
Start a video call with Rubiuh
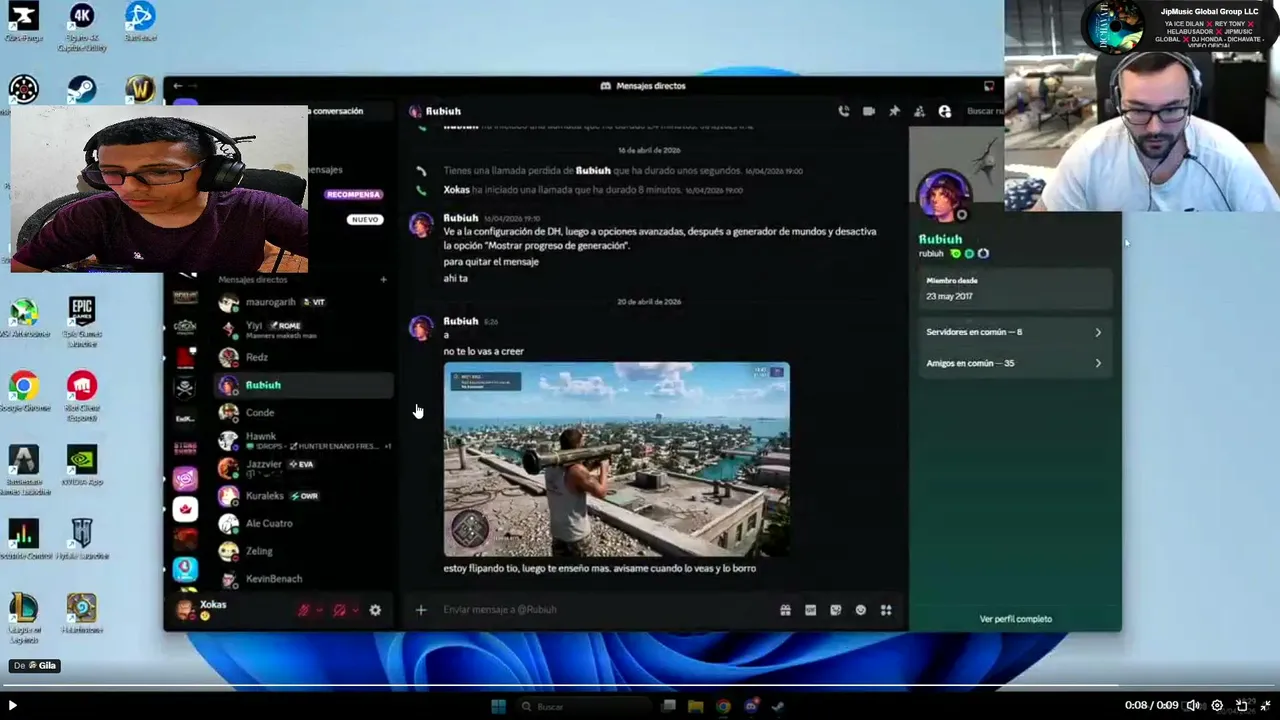869,111
